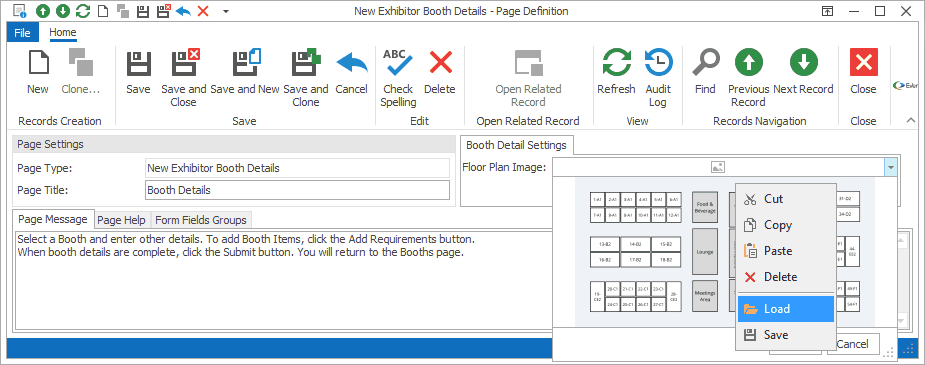The image size is (925, 365).
Task: Click the Refresh ribbon button
Action: click(x=616, y=72)
